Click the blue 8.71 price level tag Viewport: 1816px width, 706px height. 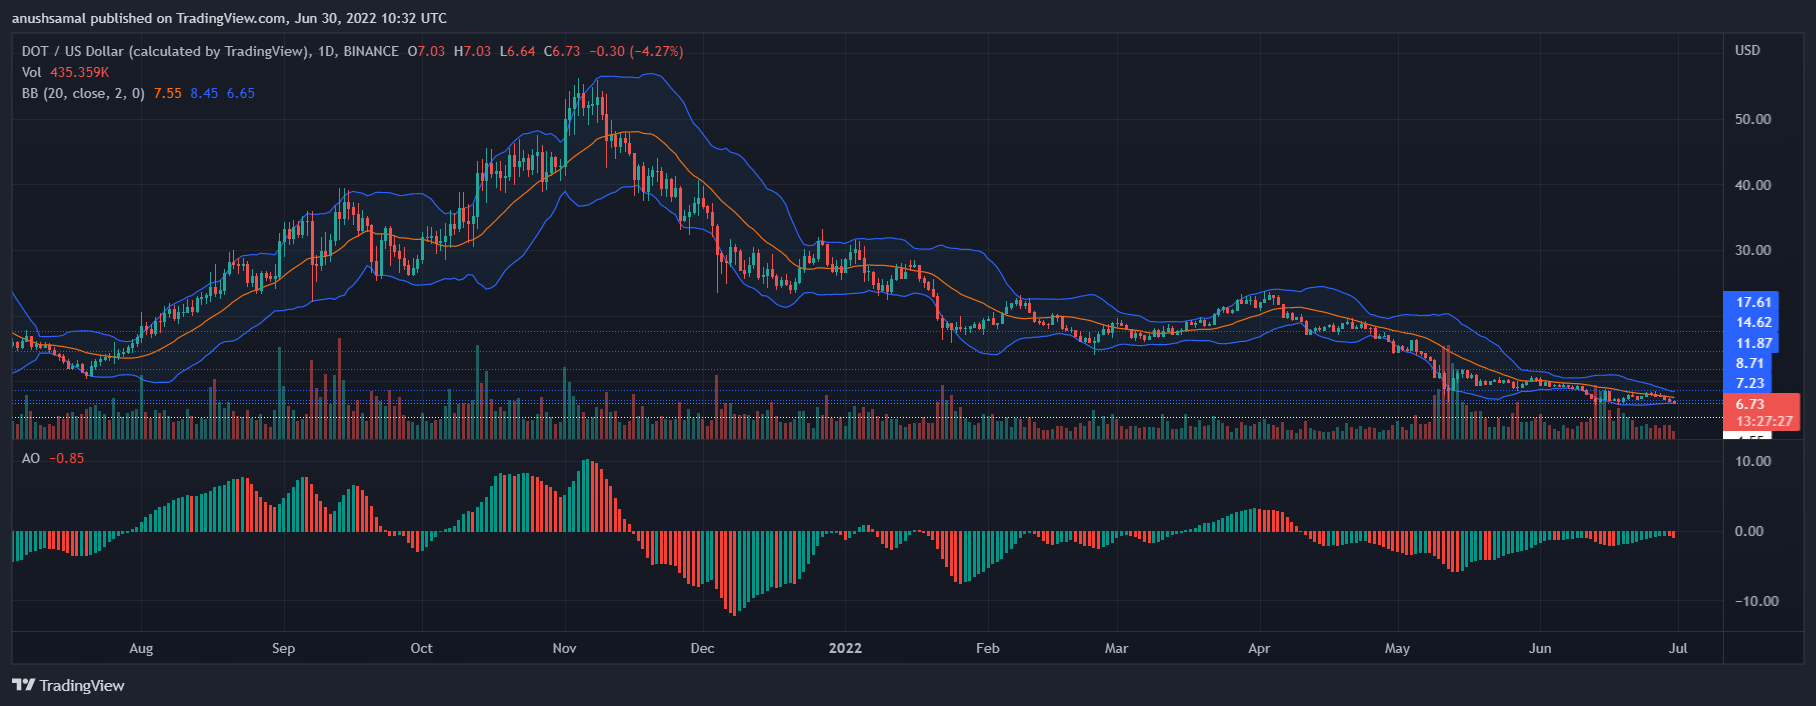click(1750, 363)
